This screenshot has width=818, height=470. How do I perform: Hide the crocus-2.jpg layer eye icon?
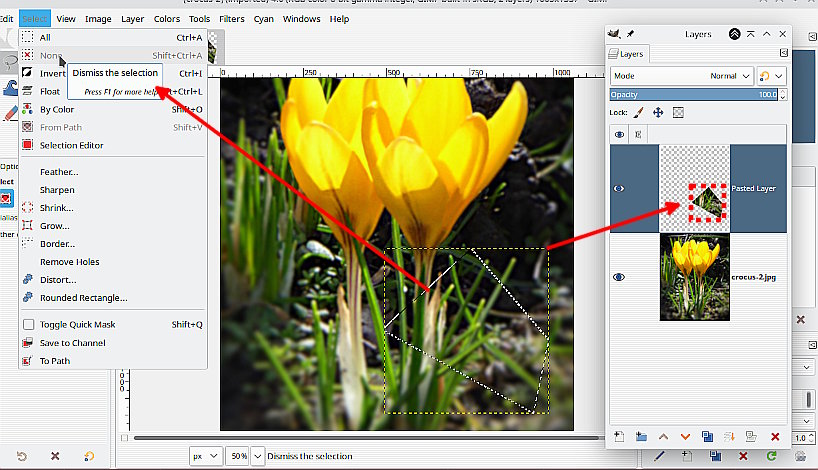coord(619,277)
